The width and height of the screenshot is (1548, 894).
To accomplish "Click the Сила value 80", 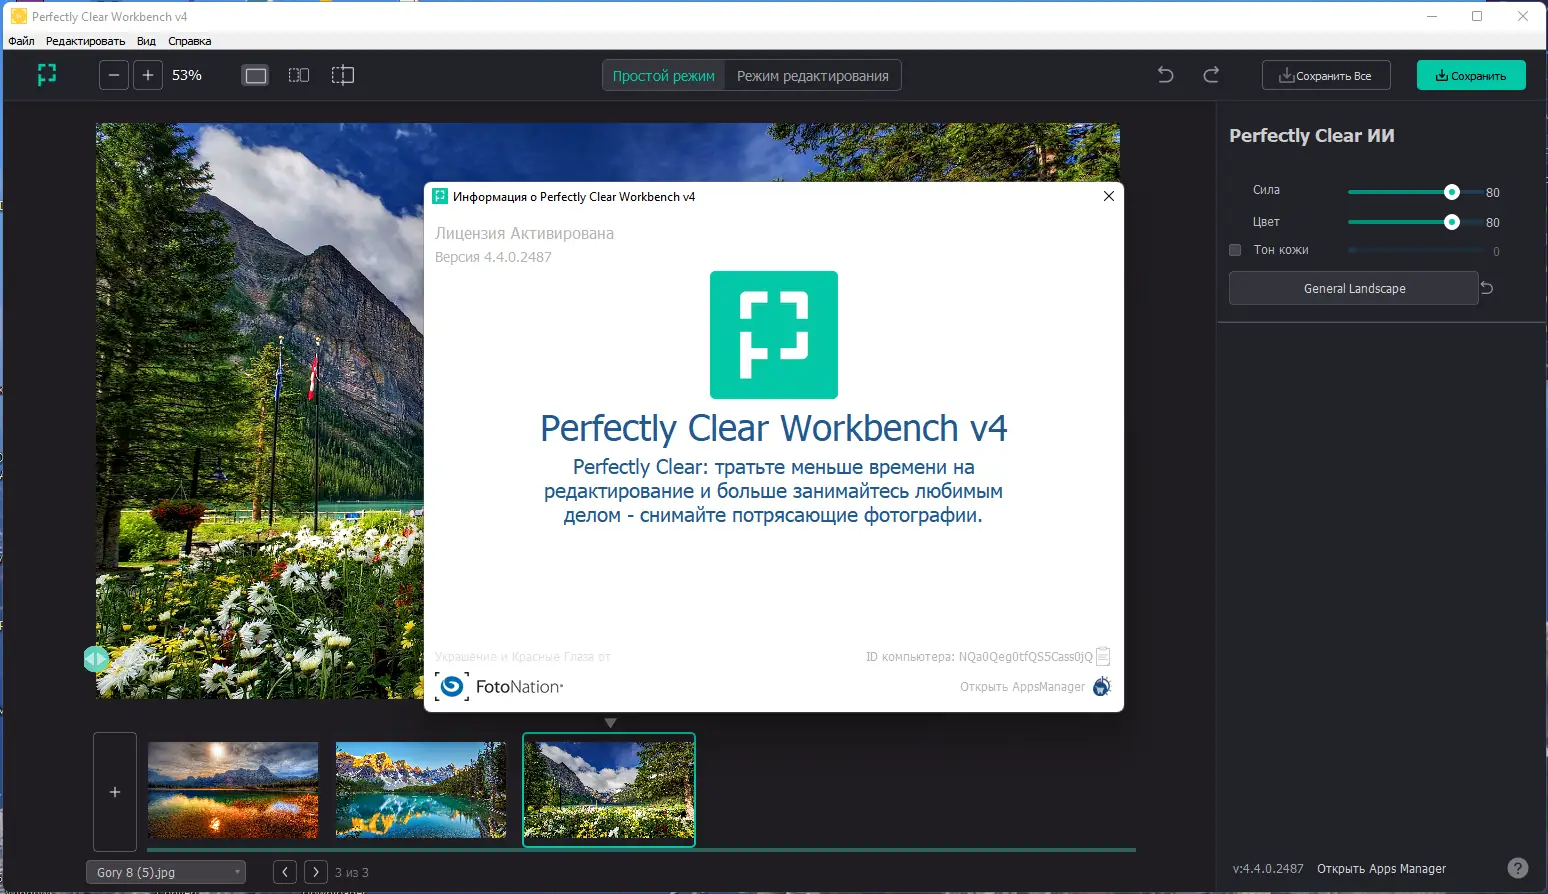I will pos(1492,192).
